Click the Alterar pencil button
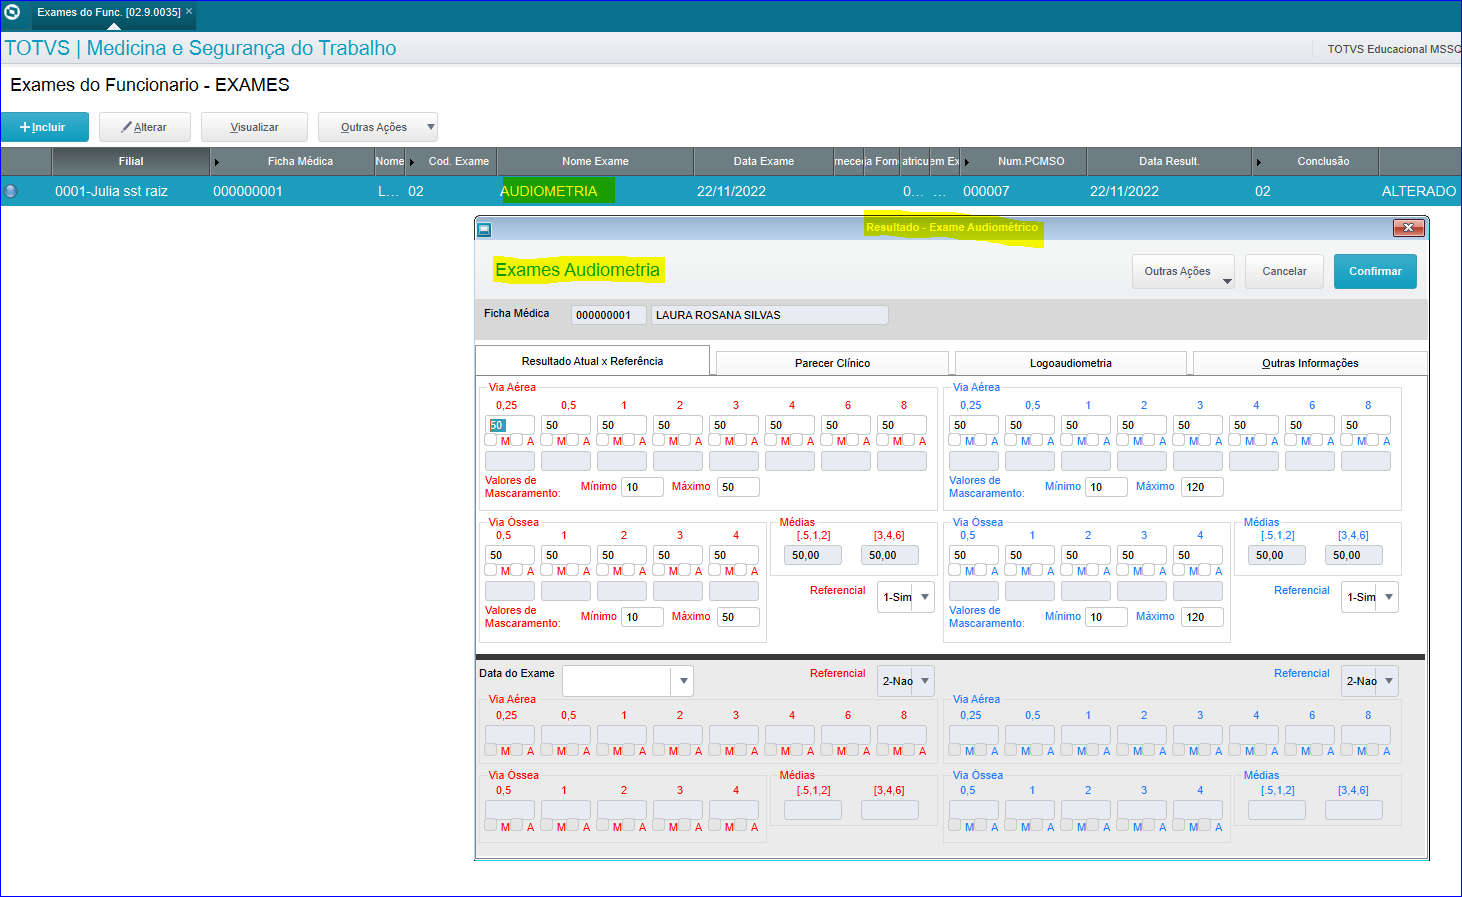This screenshot has height=897, width=1462. tap(144, 127)
